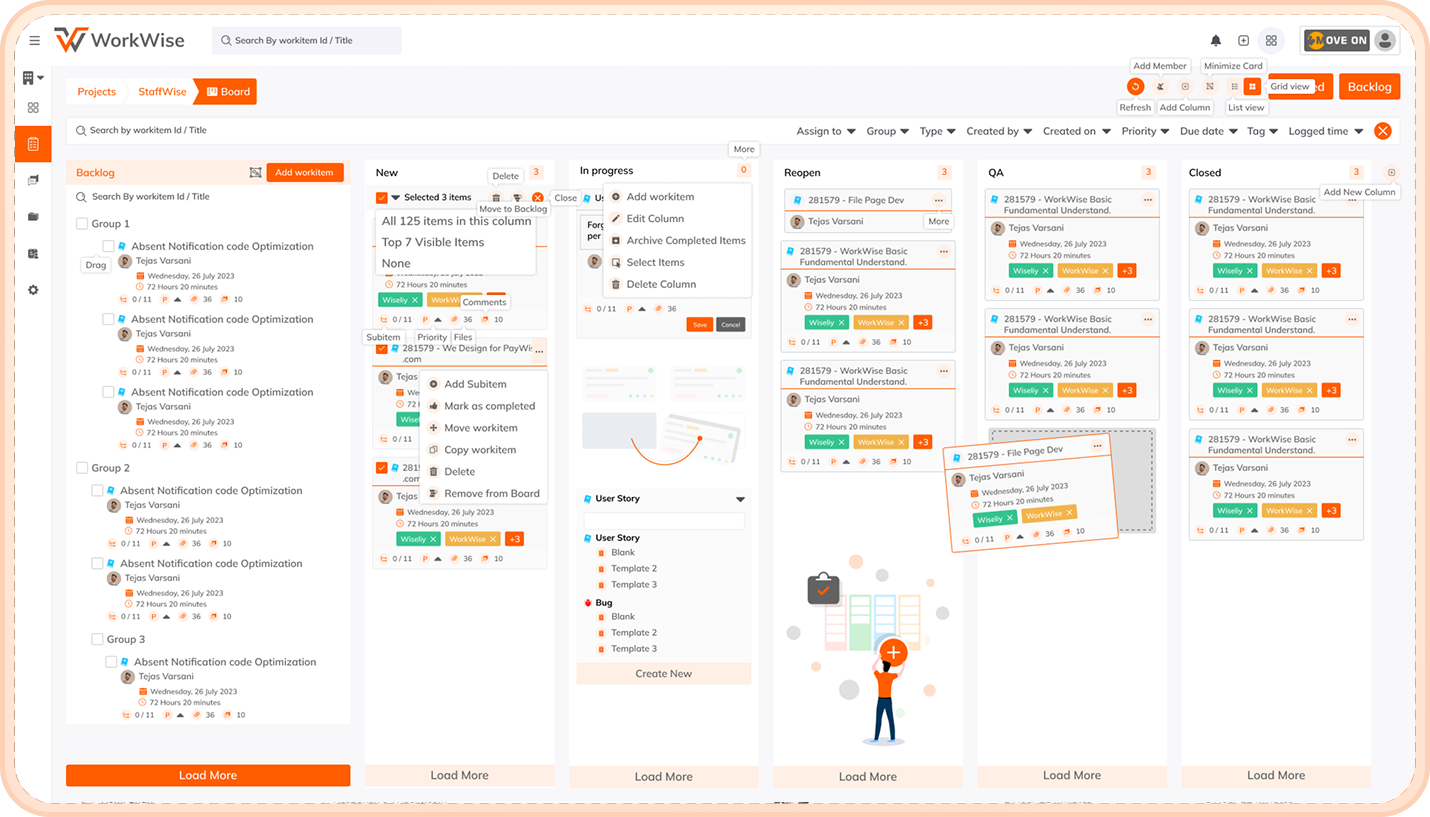Screen dimensions: 1430x817
Task: Open the Logged time filter dropdown
Action: click(1326, 131)
